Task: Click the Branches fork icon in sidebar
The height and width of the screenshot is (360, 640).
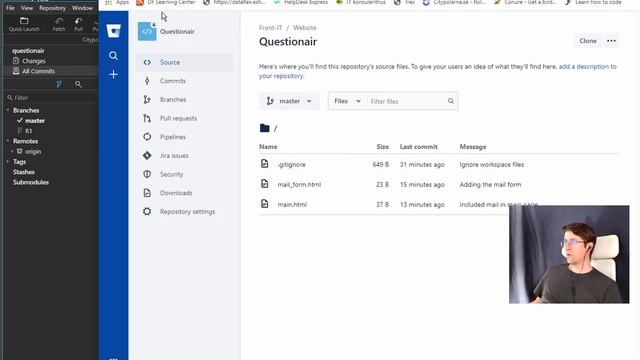Action: pos(147,100)
